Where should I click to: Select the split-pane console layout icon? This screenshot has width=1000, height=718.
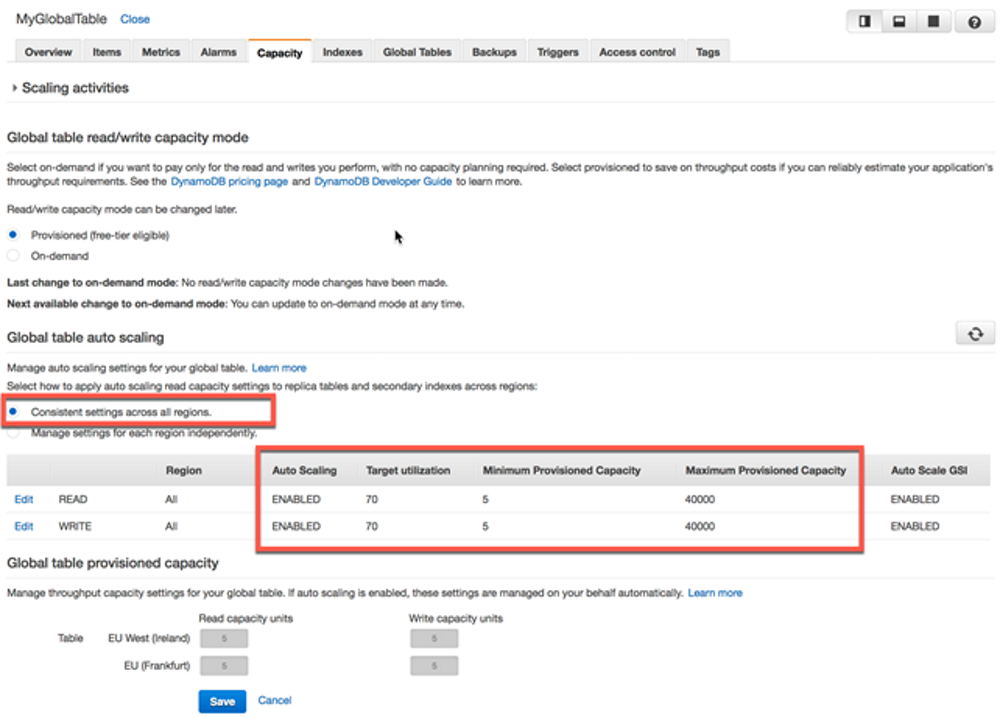tap(864, 20)
